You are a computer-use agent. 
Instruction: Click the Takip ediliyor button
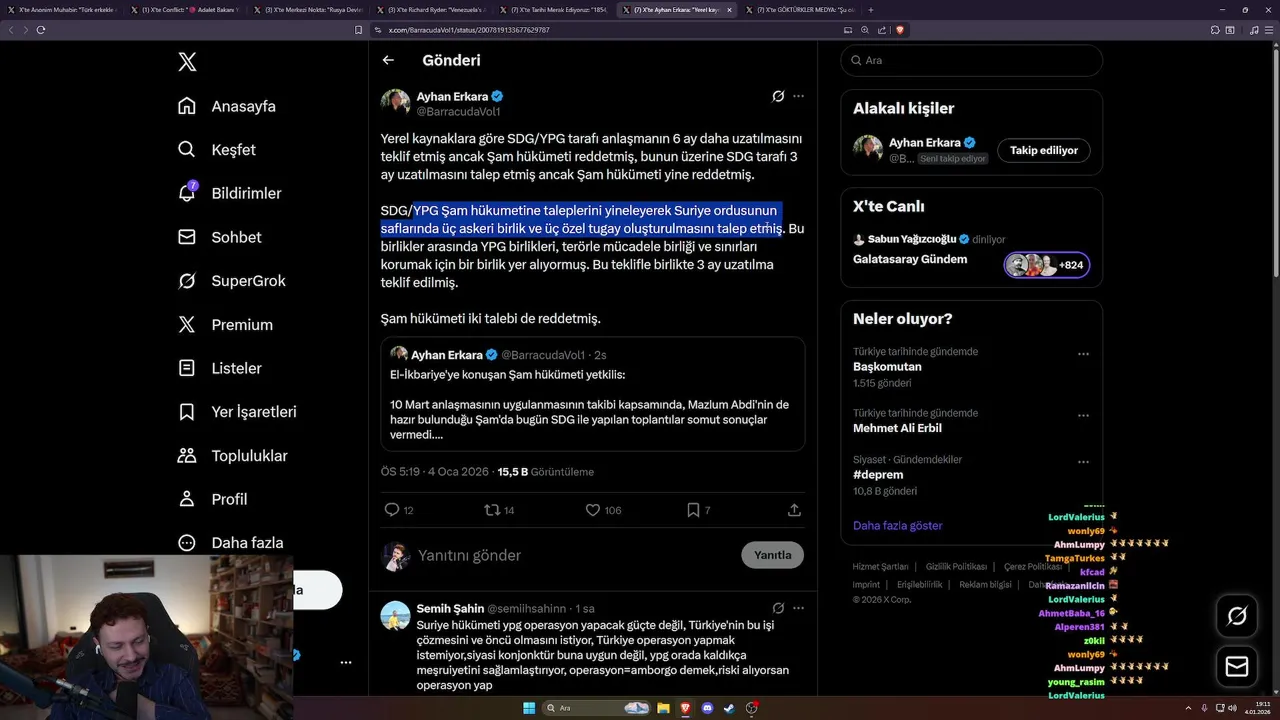1043,150
